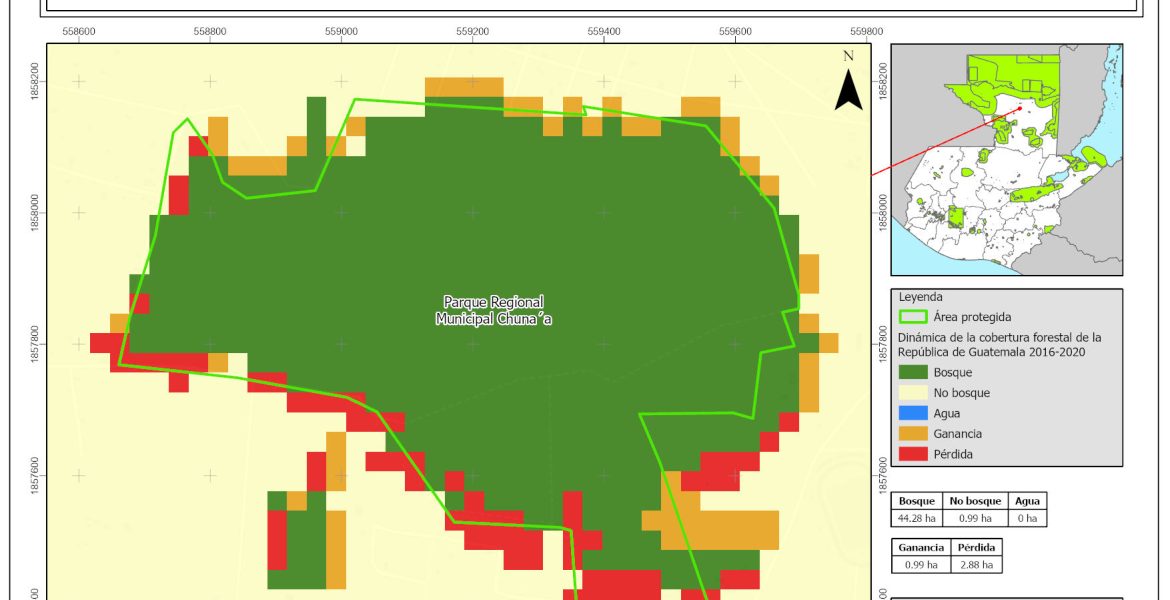Click the 2.88 ha Pérdida table value
The width and height of the screenshot is (1170, 600).
click(x=976, y=565)
